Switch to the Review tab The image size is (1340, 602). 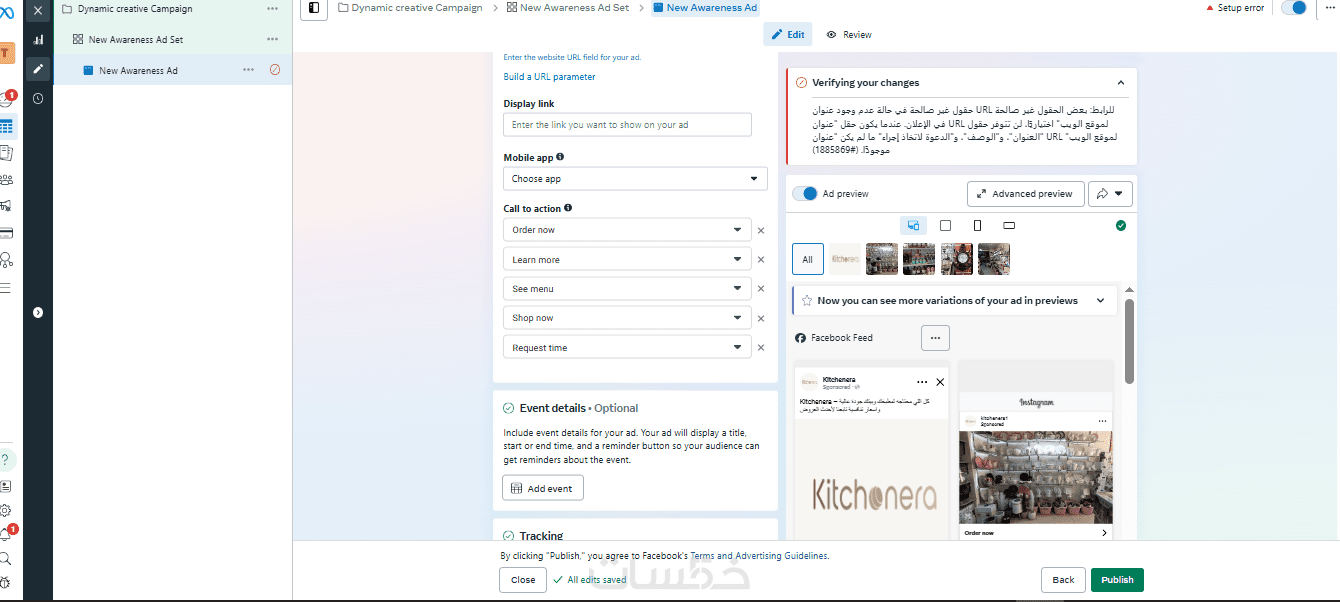tap(849, 34)
